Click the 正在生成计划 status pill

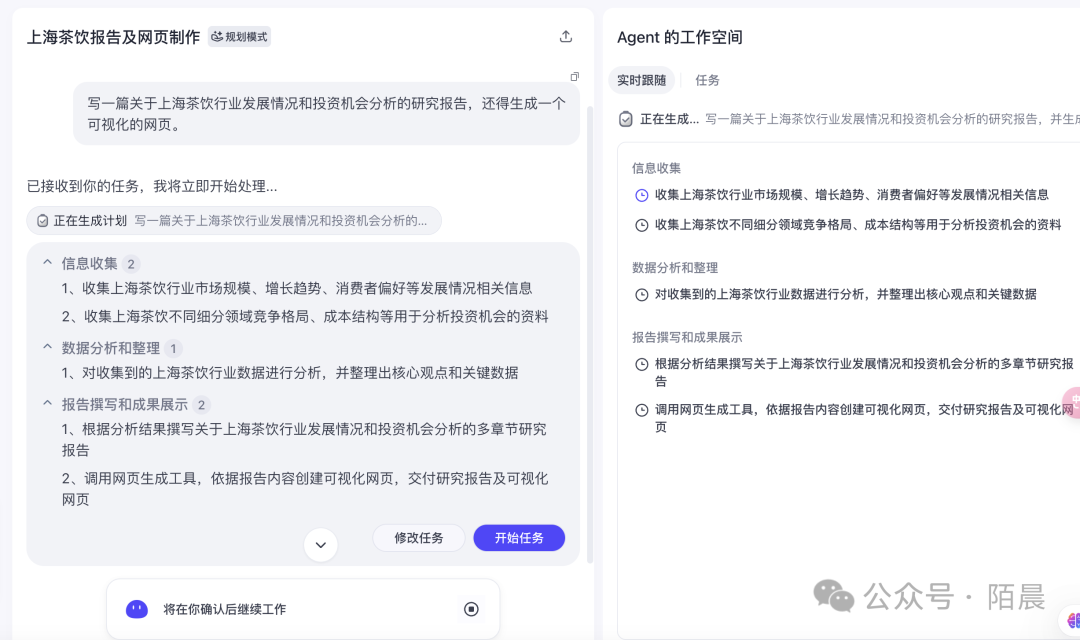click(234, 221)
